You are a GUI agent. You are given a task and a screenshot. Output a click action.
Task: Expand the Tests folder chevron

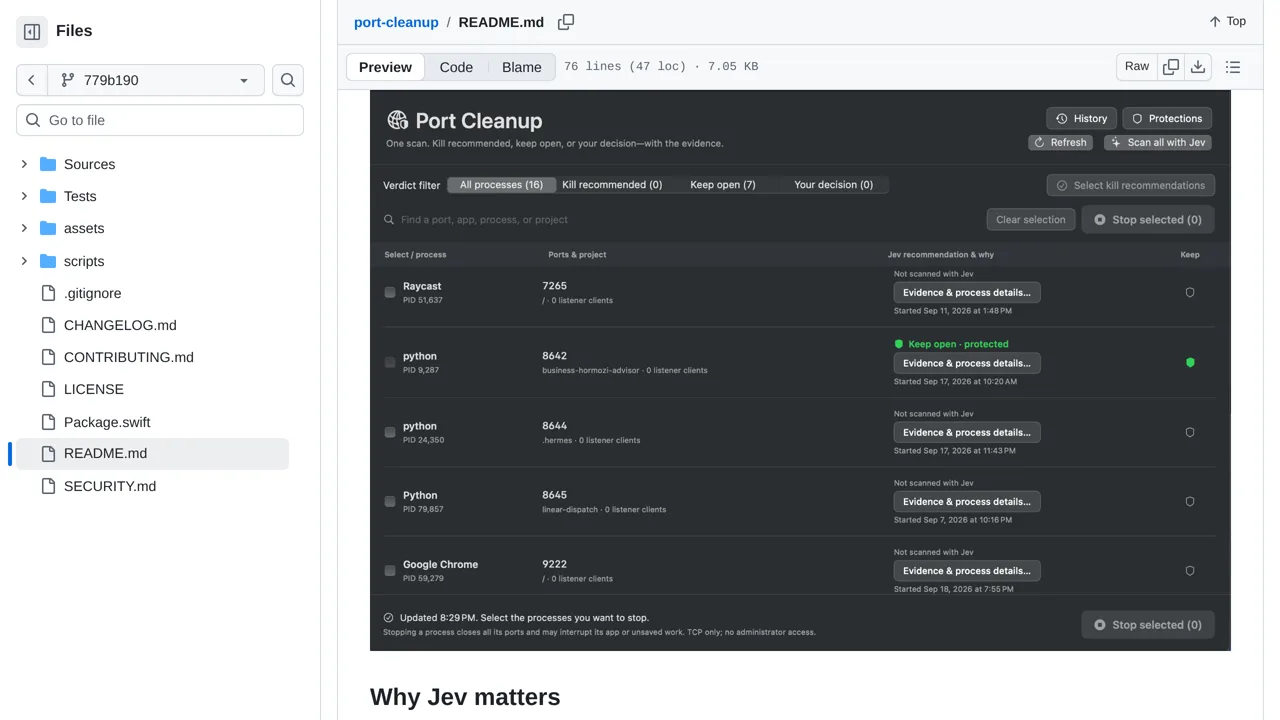(x=24, y=196)
